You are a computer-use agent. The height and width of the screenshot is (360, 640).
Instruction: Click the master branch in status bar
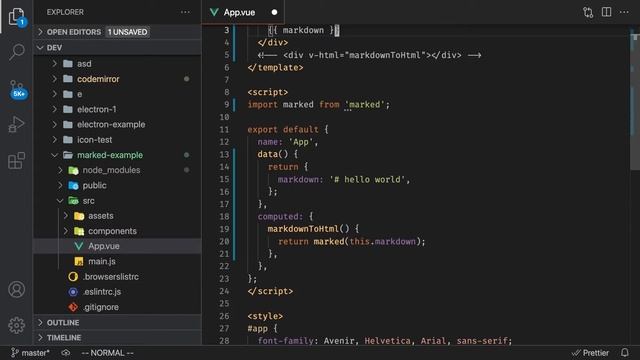30,353
